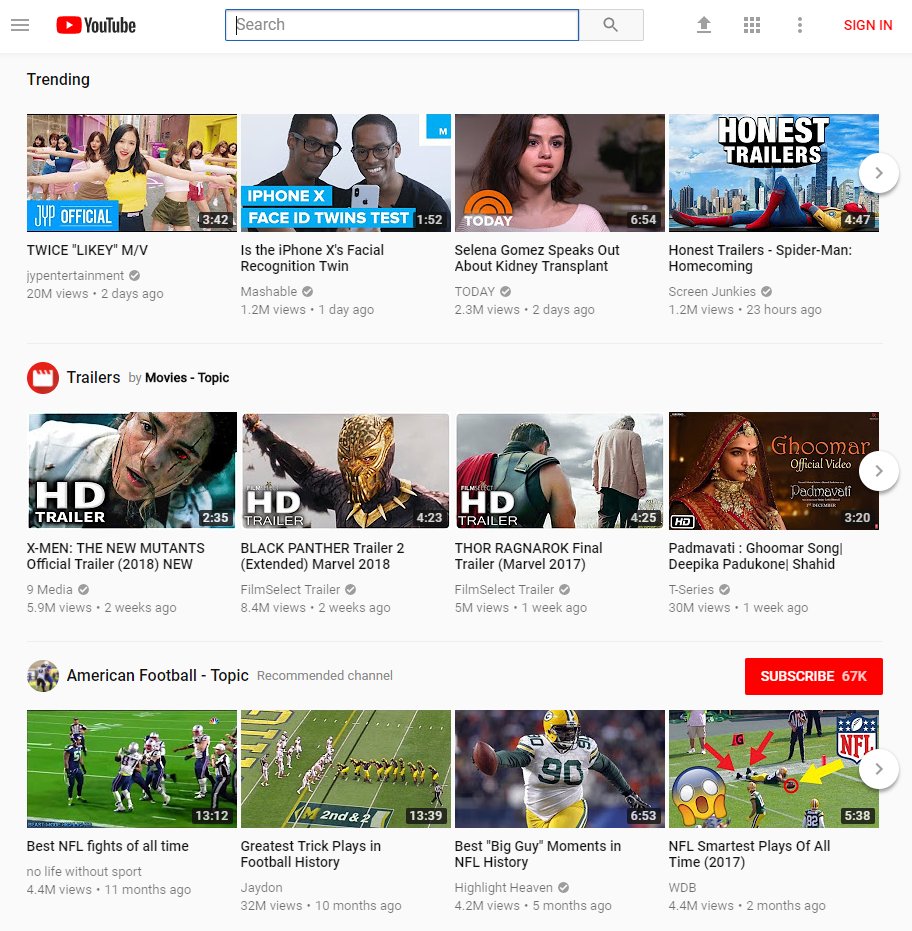
Task: Visit Jaydon channel
Action: point(262,888)
